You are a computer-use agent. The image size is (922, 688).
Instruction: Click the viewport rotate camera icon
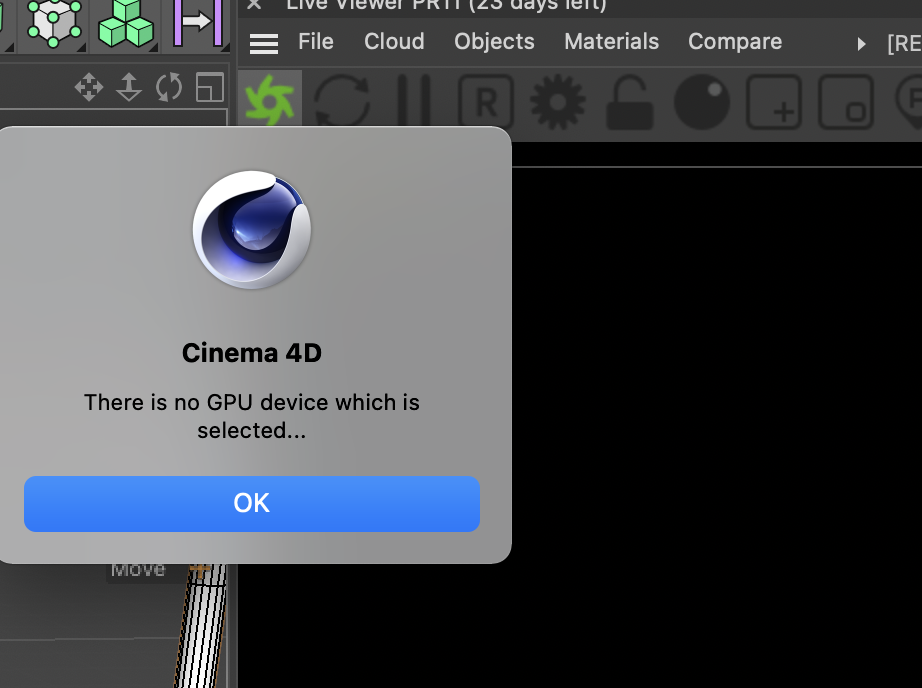pyautogui.click(x=169, y=87)
